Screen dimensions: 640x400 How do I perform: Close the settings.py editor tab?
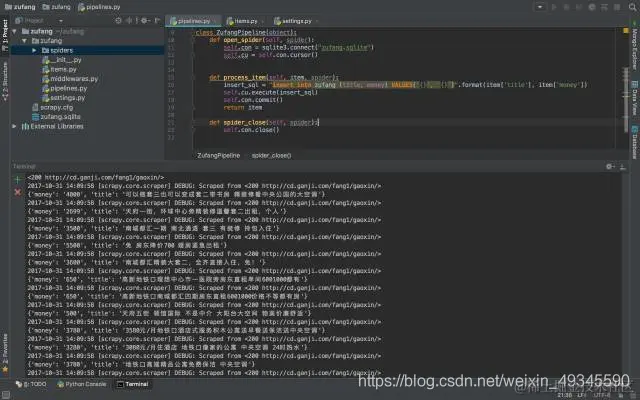[x=317, y=21]
